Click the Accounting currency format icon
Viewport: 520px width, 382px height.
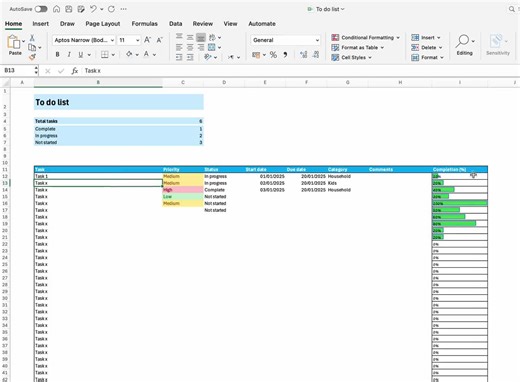pos(256,55)
